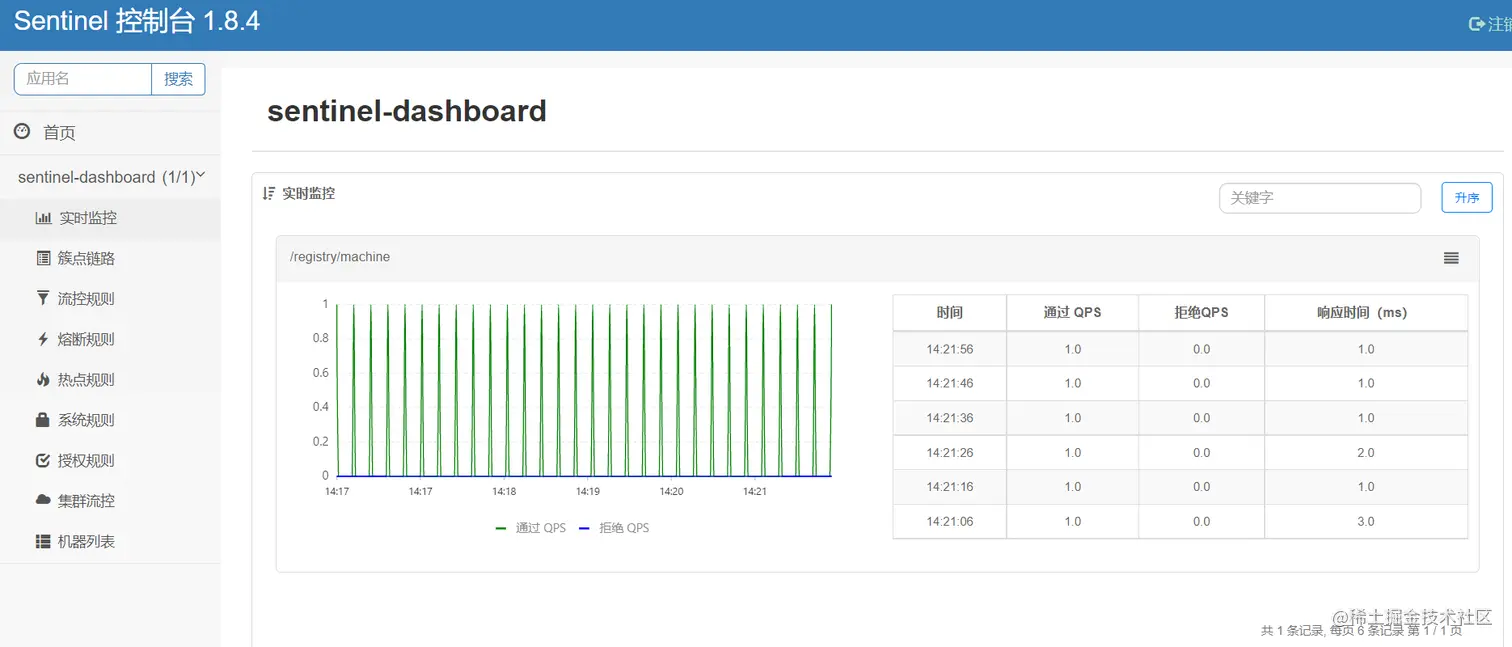Click the sort icon beside 实时监控 heading

268,194
